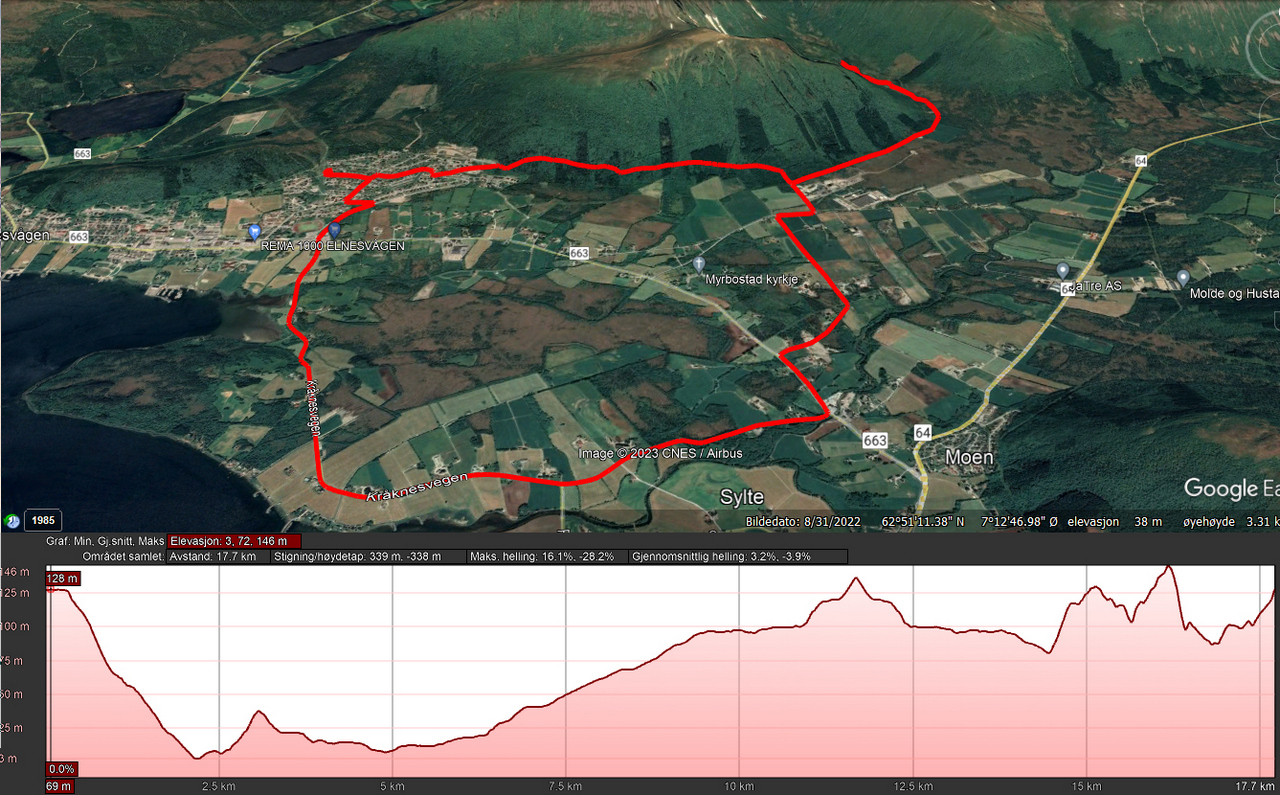The height and width of the screenshot is (795, 1280).
Task: Click the 0.0% slope indicator label
Action: pyautogui.click(x=62, y=769)
